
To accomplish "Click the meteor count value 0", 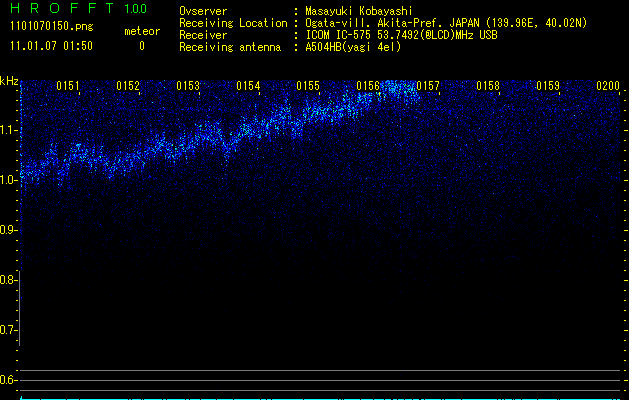I will coord(142,46).
